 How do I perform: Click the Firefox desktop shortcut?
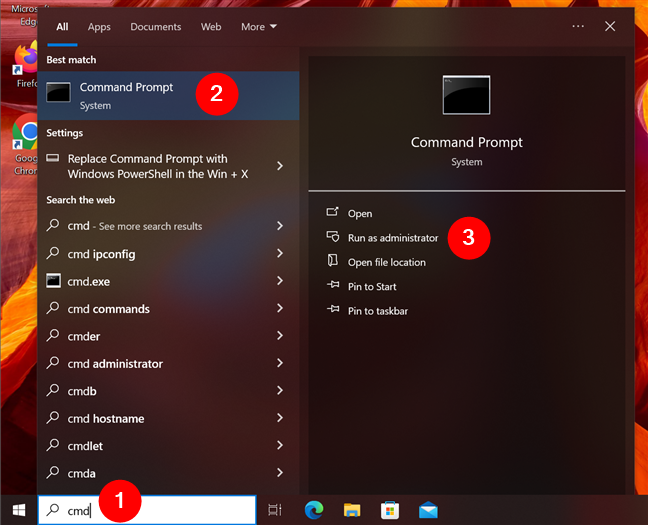point(26,64)
